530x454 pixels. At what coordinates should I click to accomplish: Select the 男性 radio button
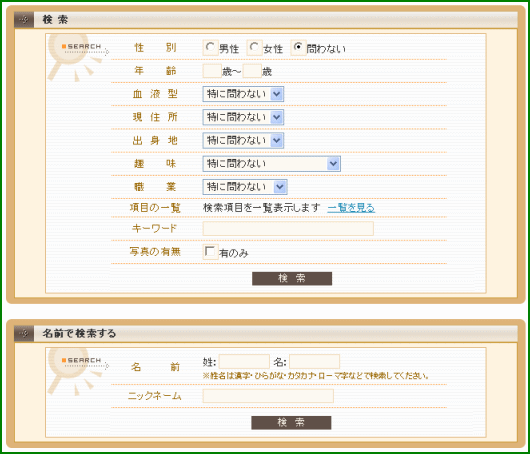[x=210, y=47]
